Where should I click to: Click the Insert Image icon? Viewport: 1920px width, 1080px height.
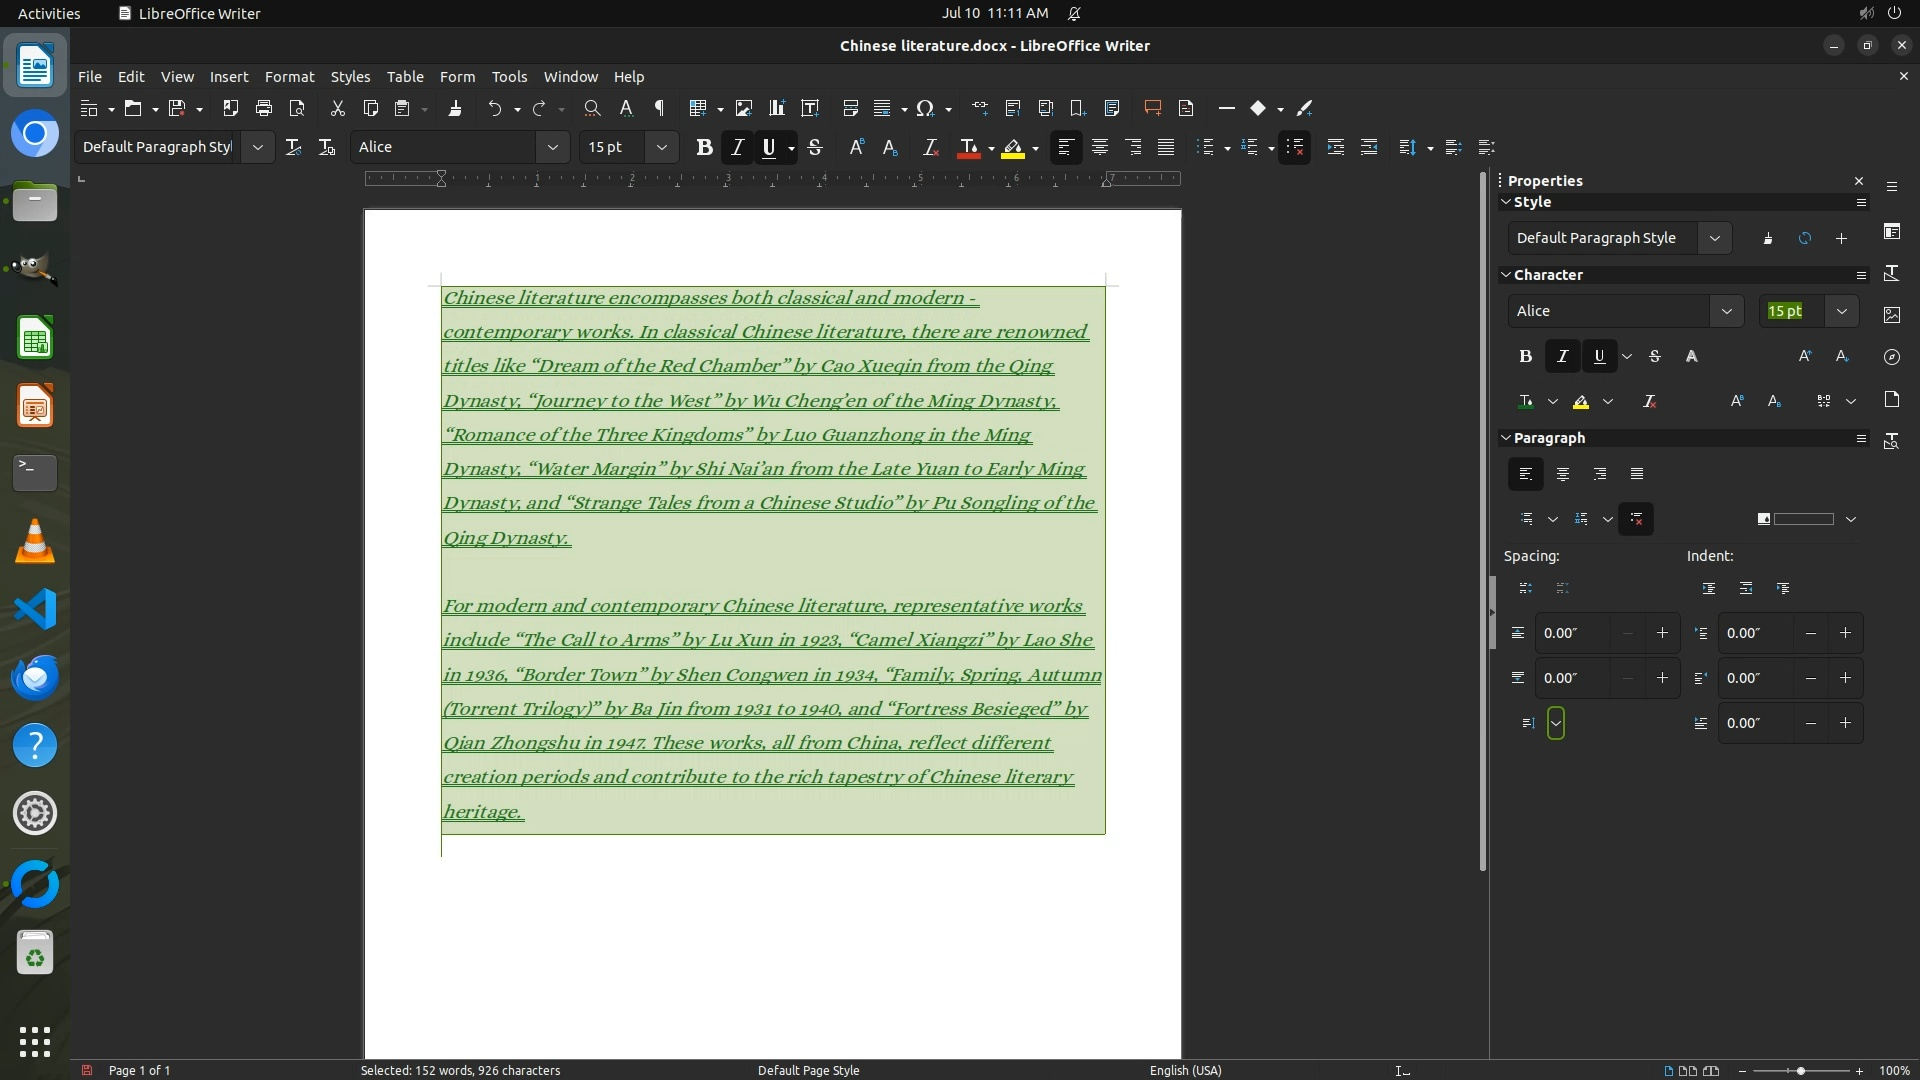coord(743,108)
